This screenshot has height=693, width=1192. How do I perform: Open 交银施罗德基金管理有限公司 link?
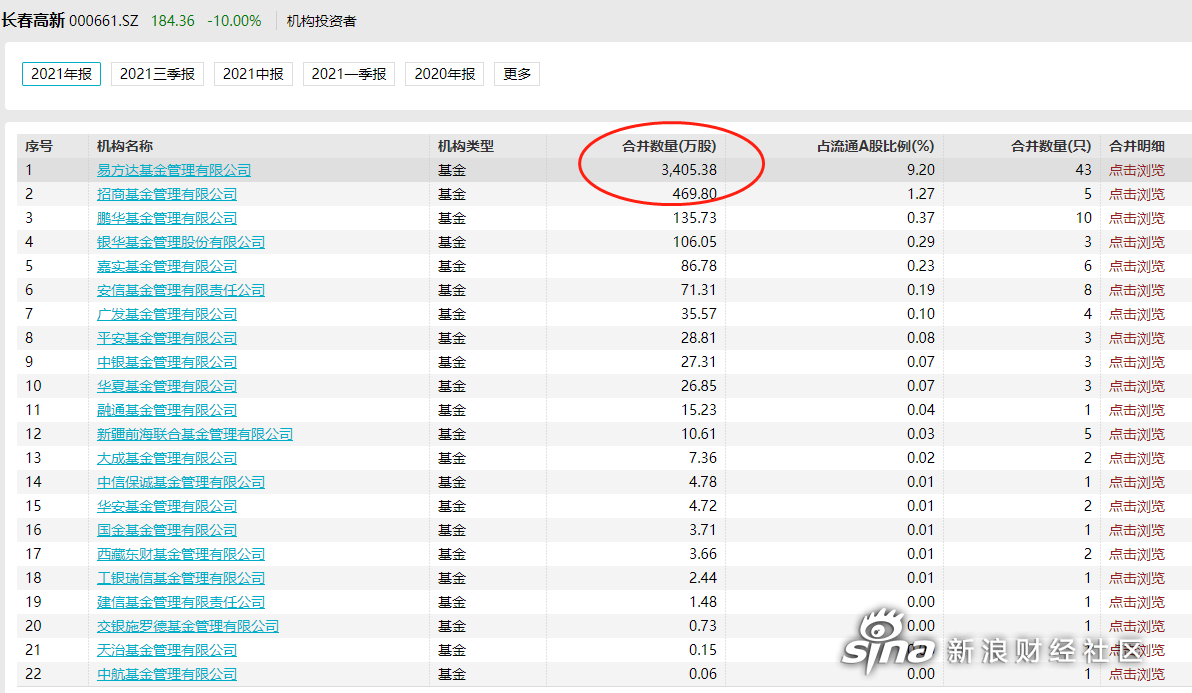click(189, 626)
